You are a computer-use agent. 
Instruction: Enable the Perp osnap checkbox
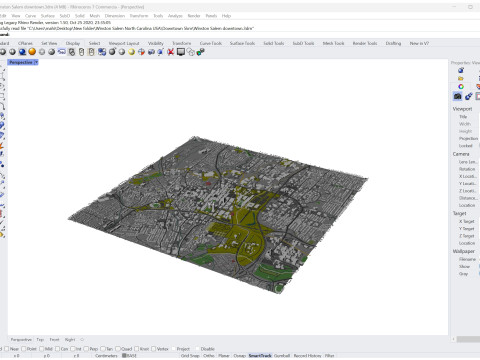pos(86,349)
